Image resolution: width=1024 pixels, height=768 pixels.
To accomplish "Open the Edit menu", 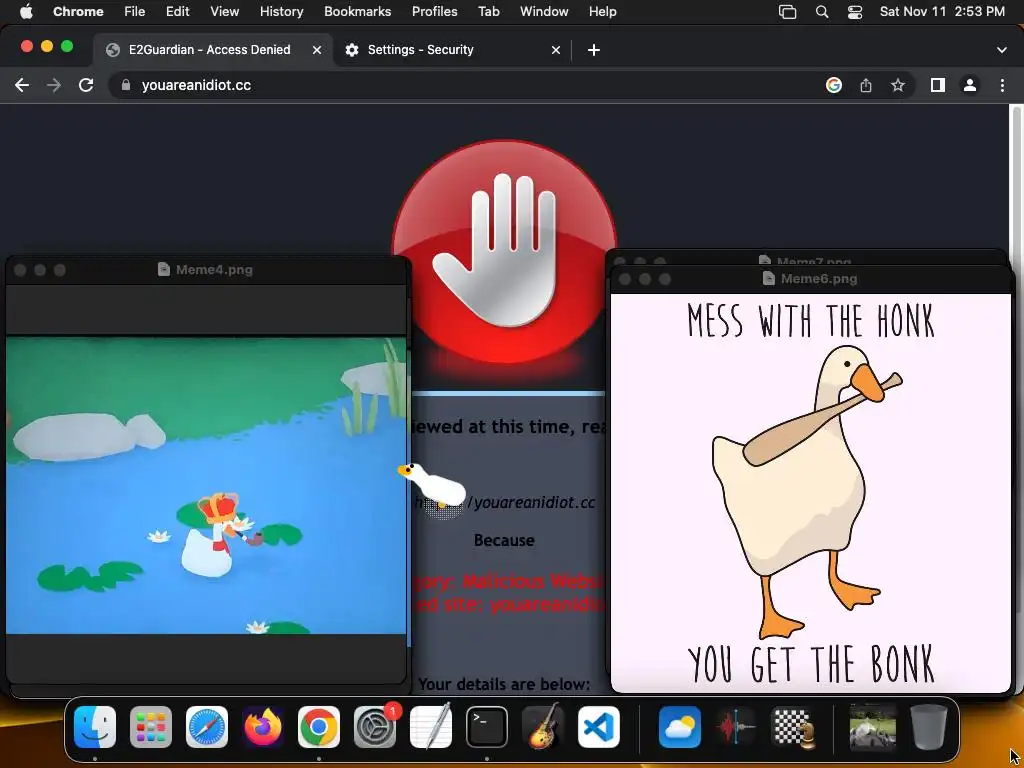I will click(x=178, y=12).
